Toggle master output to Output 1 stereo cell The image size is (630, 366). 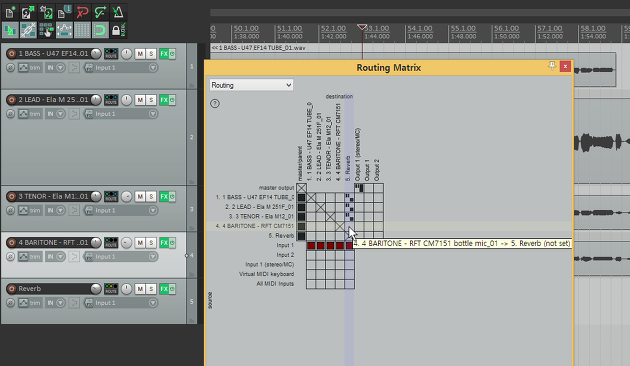[x=359, y=188]
